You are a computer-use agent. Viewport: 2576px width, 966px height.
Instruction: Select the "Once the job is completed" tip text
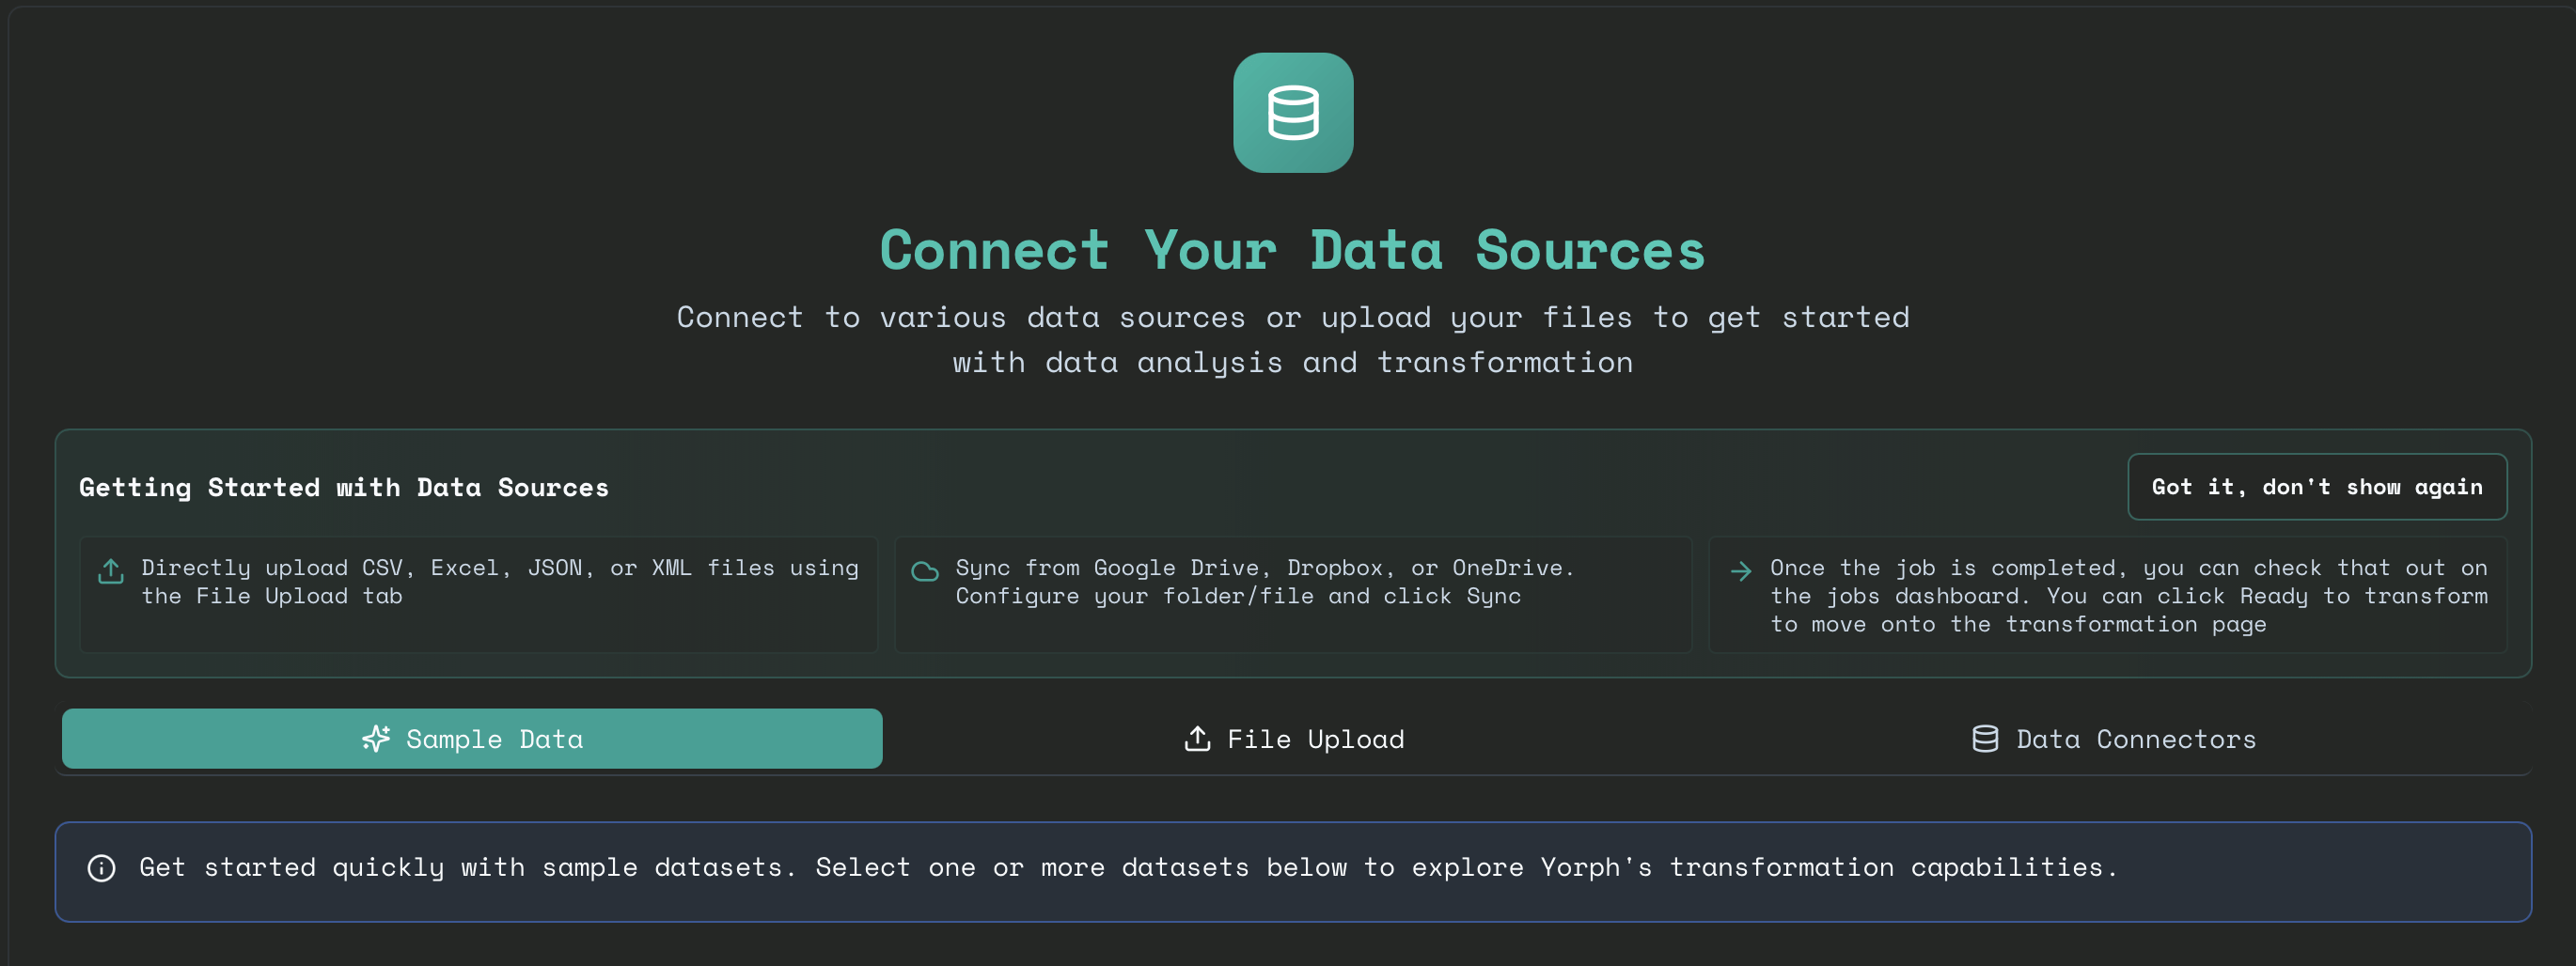[x=2128, y=596]
